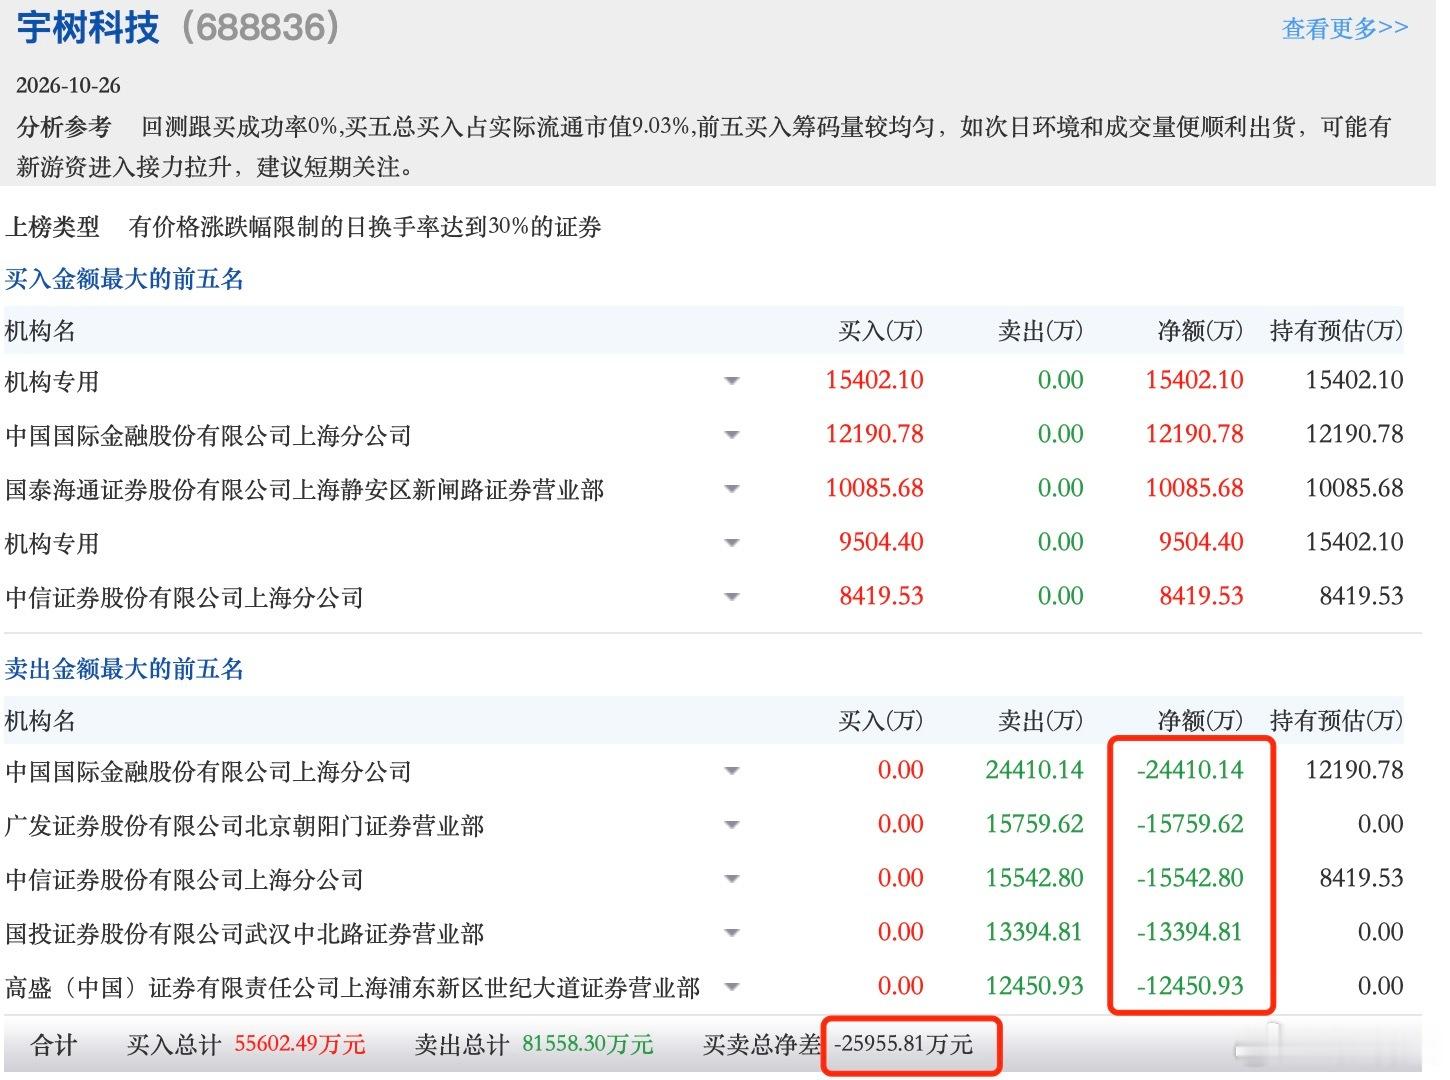This screenshot has width=1450, height=1080.
Task: Expand dropdown arrow for 国泰海通证券 row
Action: point(732,489)
